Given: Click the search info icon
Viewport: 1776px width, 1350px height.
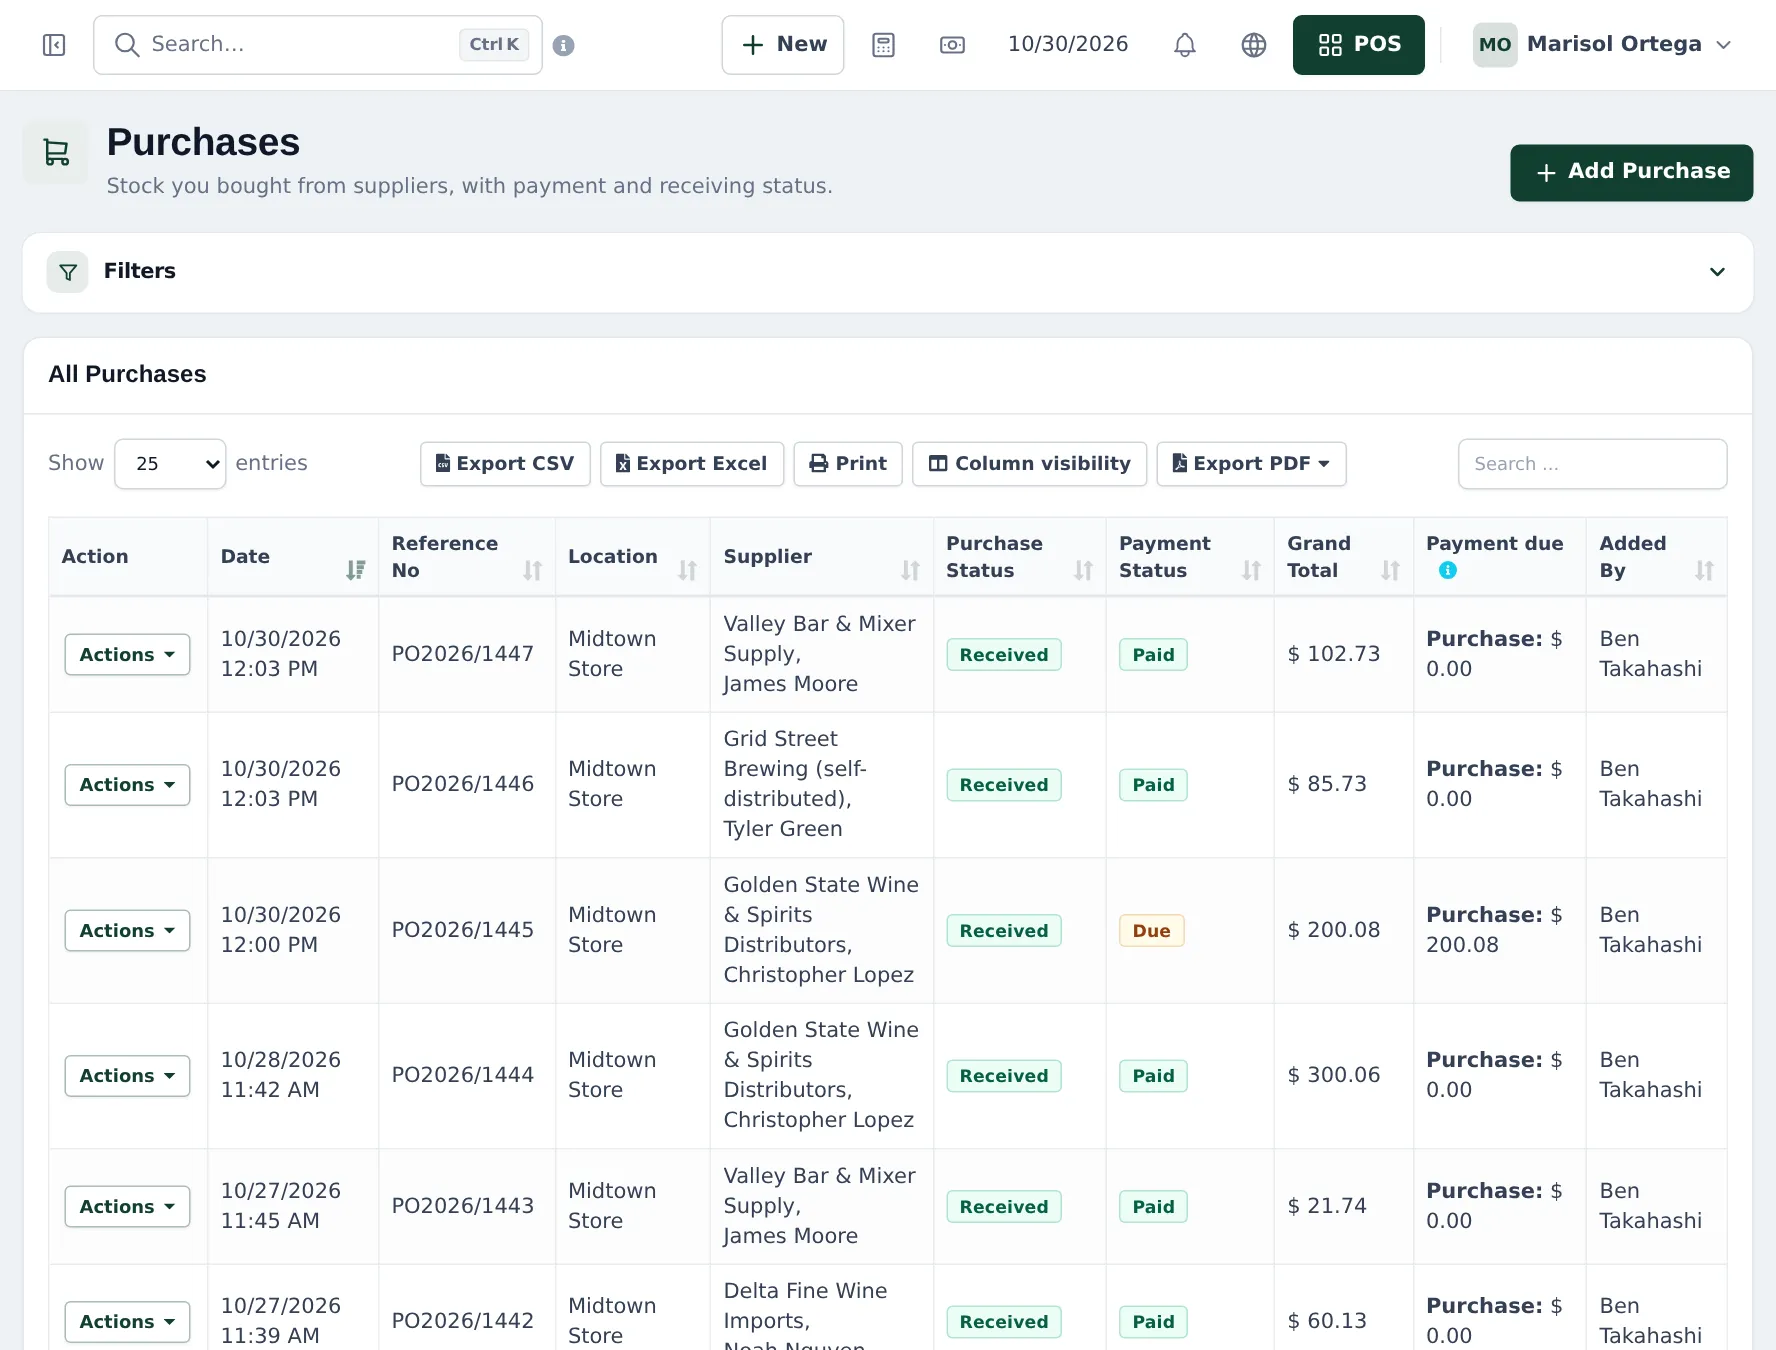Looking at the screenshot, I should pos(563,45).
